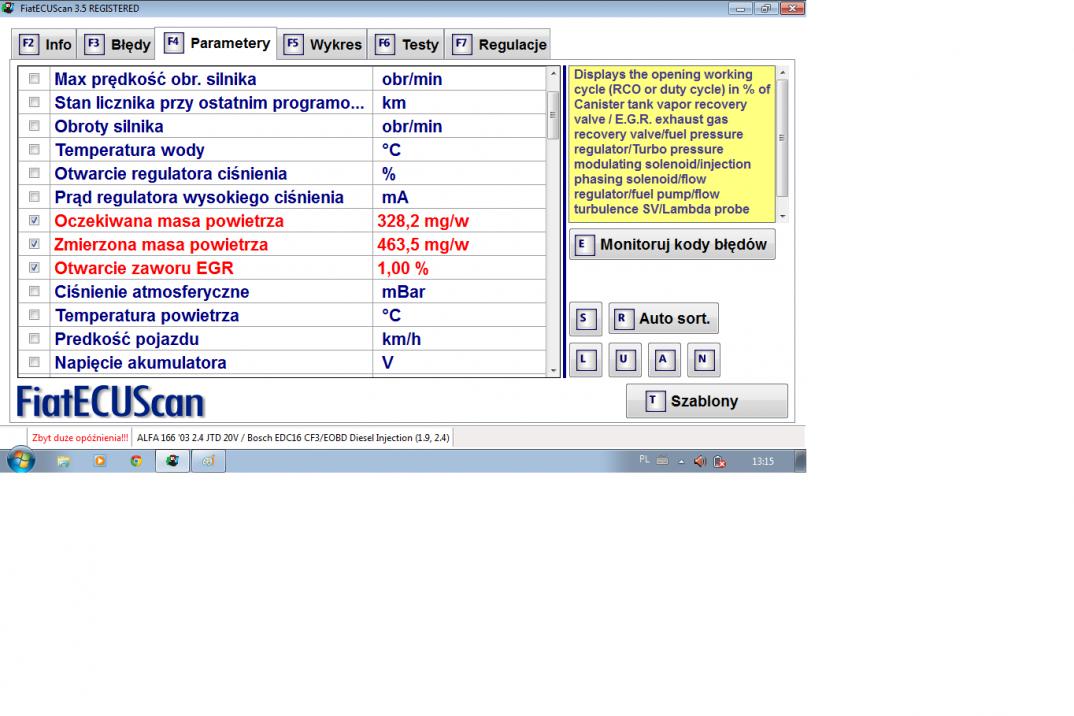Click the PL language indicator
1074x716 pixels.
pos(644,460)
